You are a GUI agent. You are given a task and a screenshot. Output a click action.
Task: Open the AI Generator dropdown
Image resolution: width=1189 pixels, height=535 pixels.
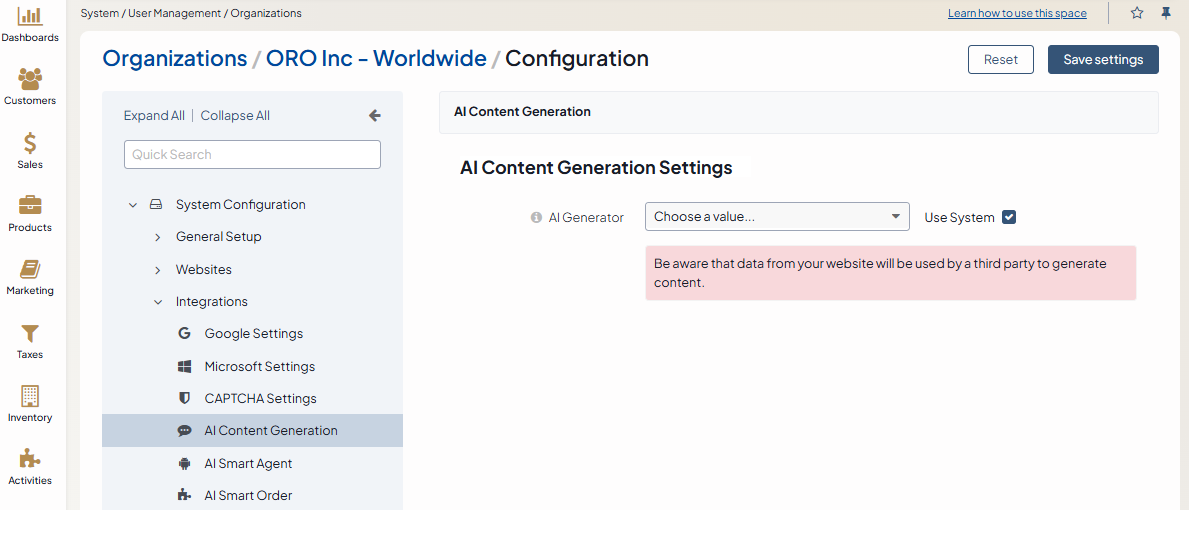click(777, 217)
